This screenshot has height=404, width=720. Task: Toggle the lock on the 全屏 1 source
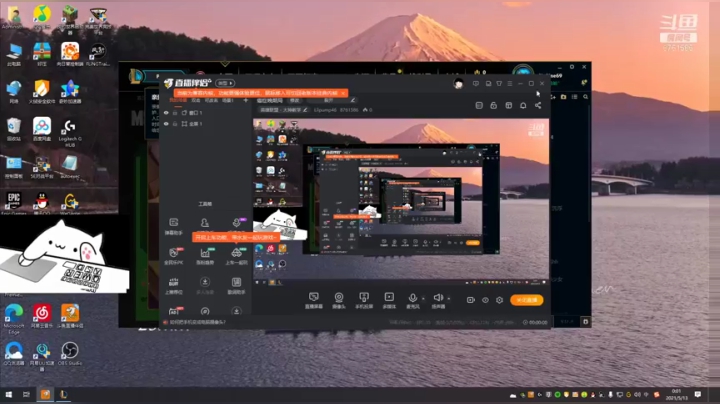point(175,124)
